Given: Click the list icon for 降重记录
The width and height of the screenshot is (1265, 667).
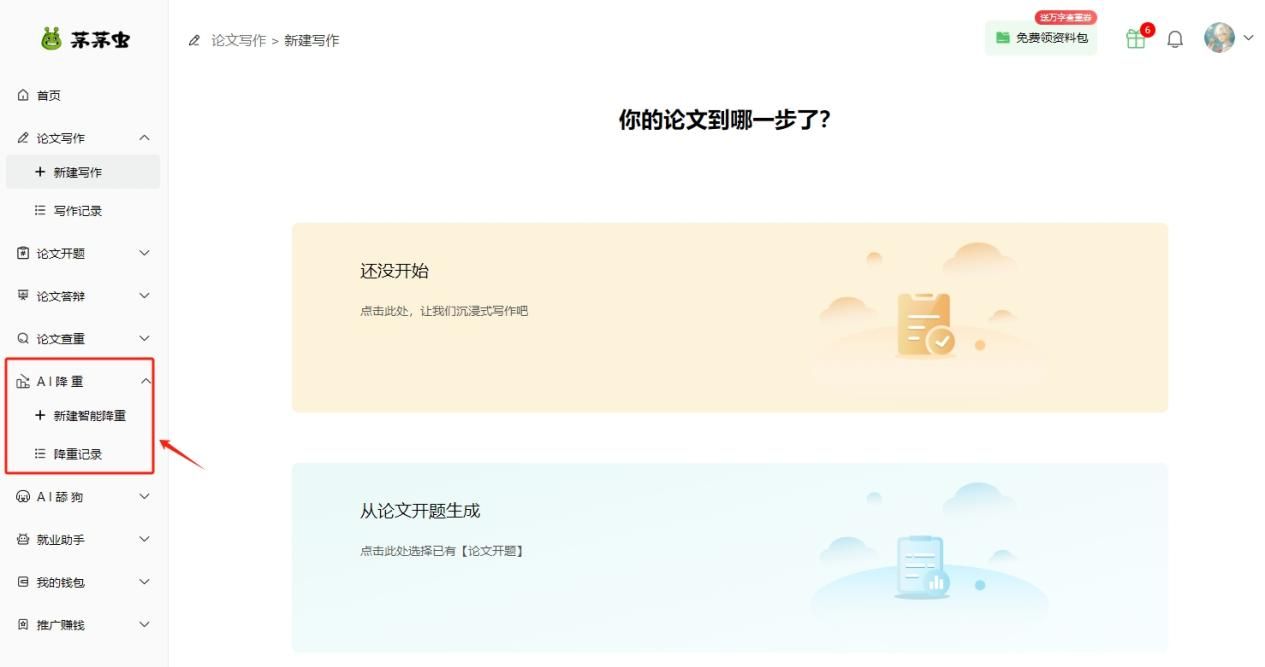Looking at the screenshot, I should click(x=40, y=454).
